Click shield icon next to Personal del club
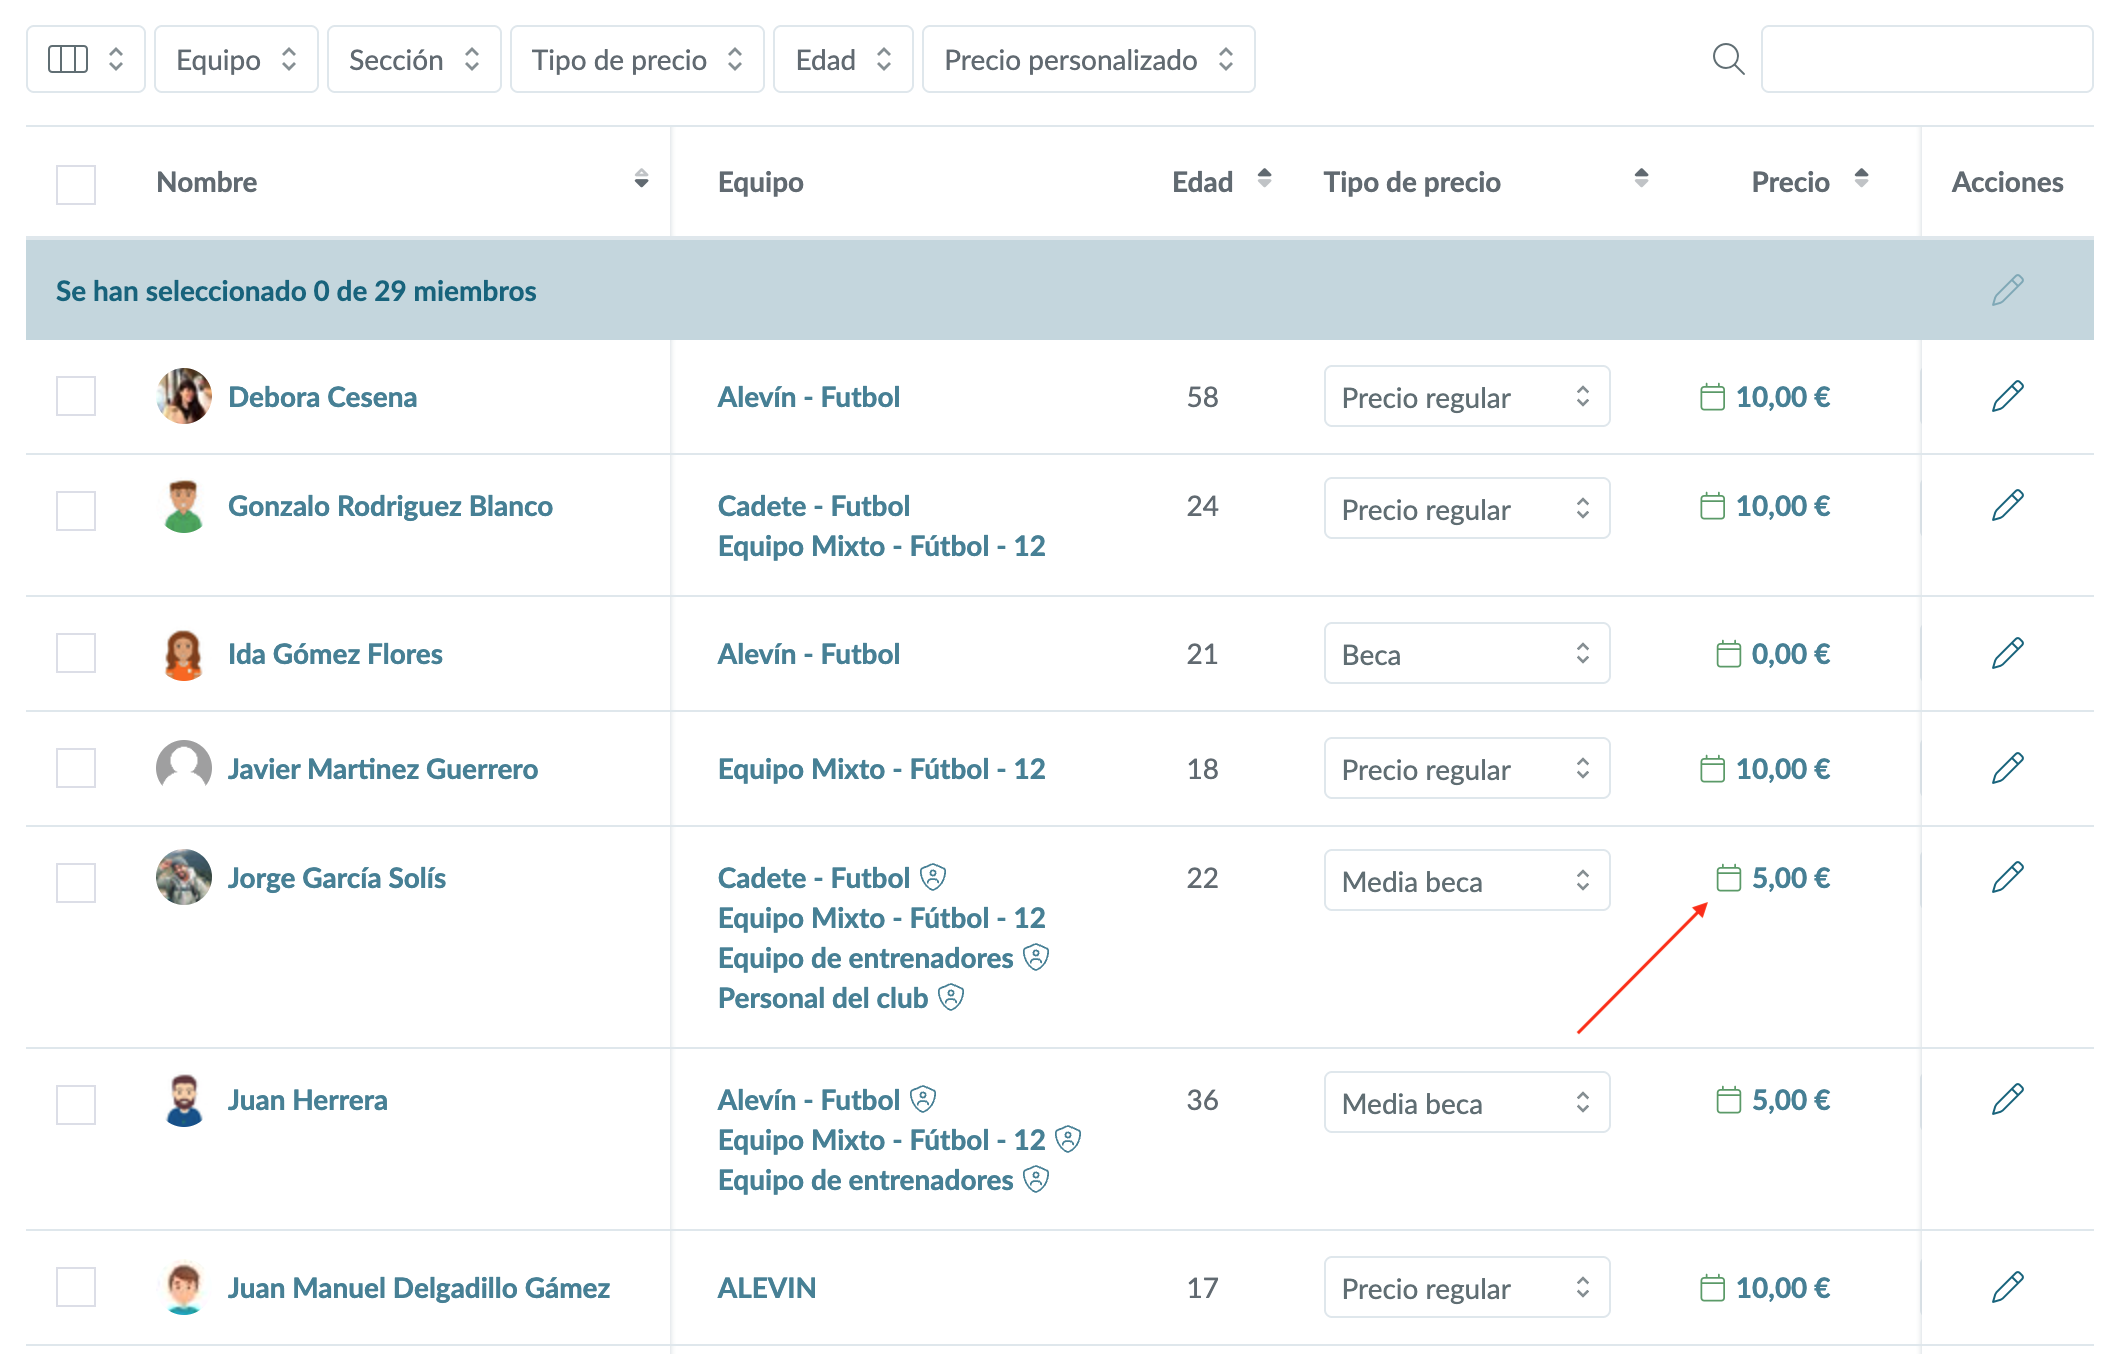The height and width of the screenshot is (1354, 2120). tap(951, 997)
